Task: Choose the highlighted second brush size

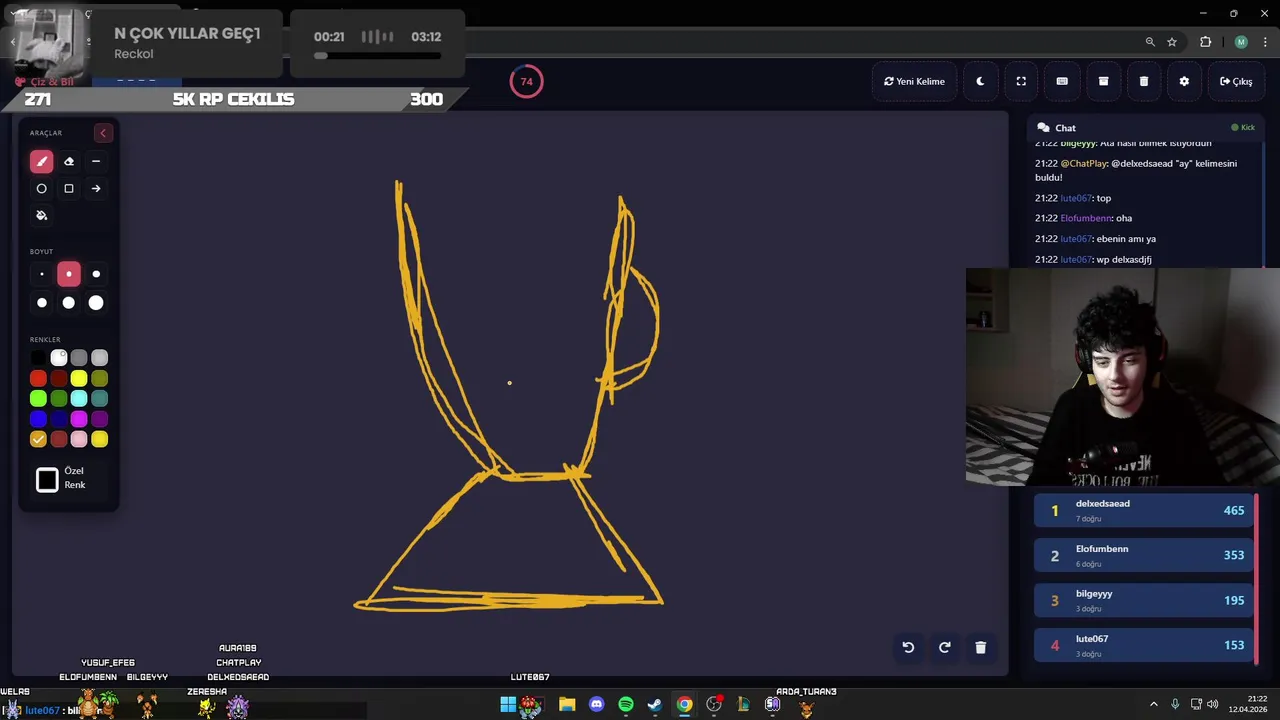Action: click(x=69, y=274)
